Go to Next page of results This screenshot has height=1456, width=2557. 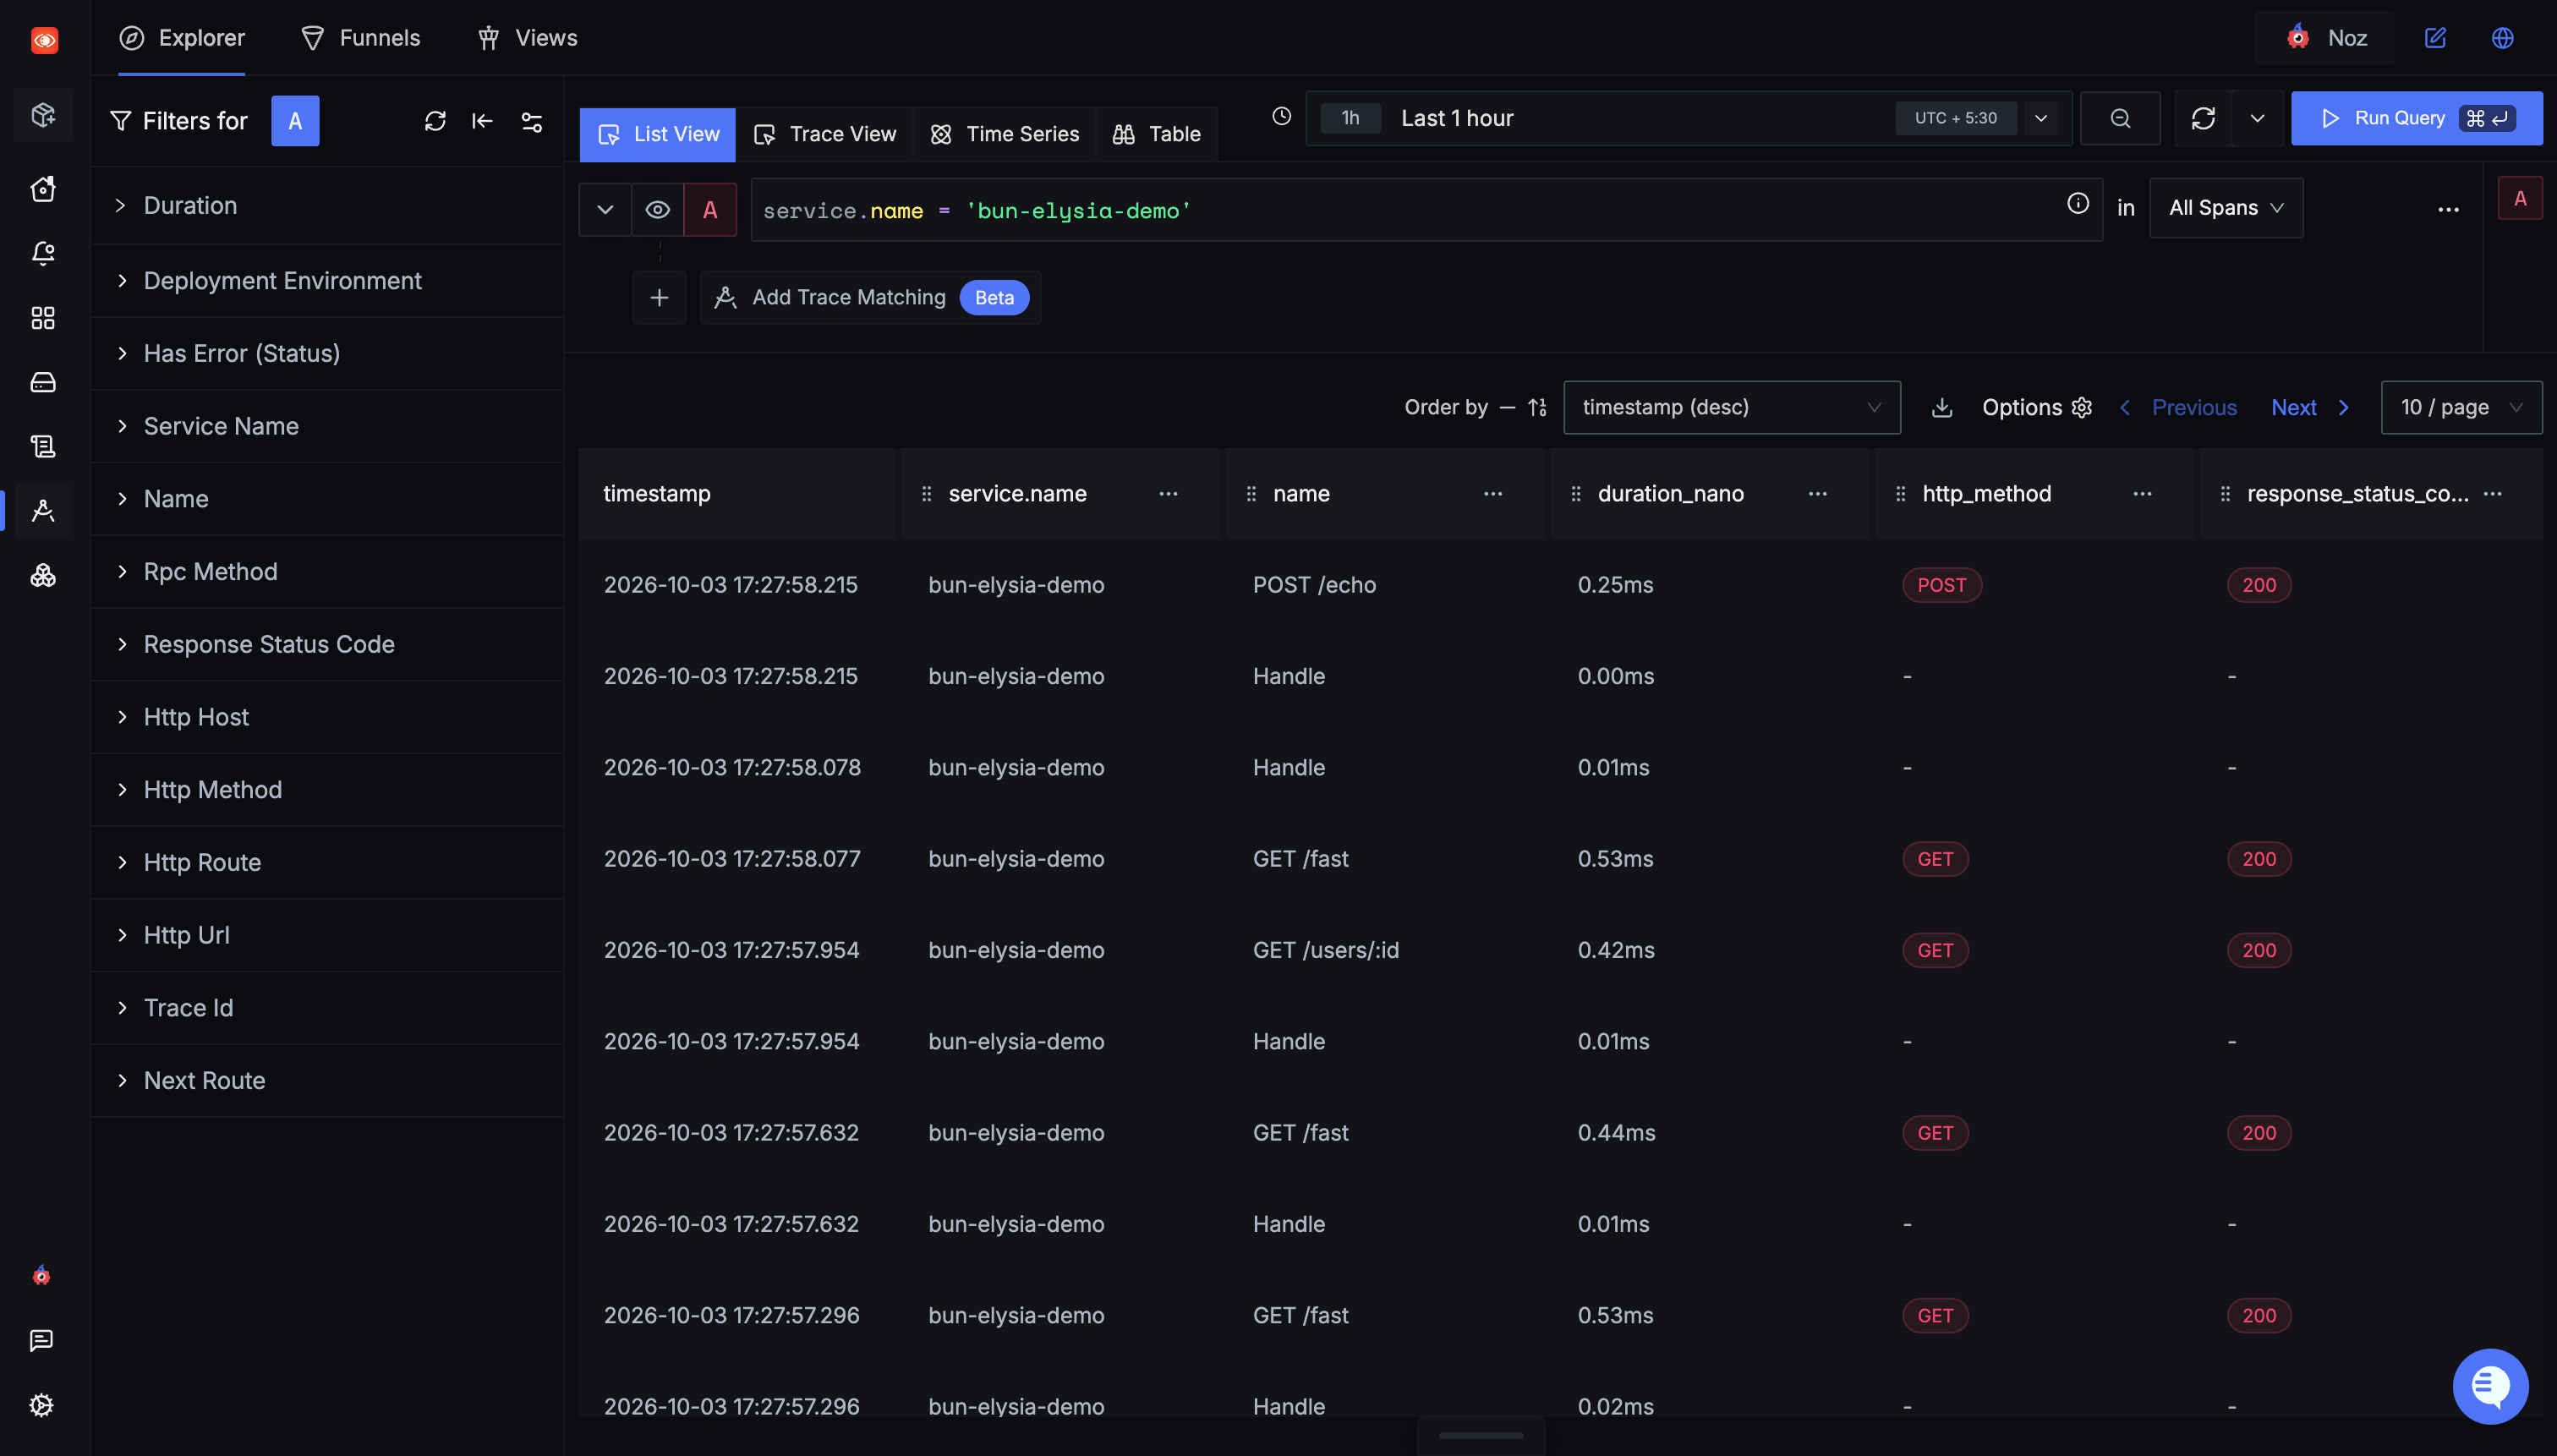tap(2309, 408)
